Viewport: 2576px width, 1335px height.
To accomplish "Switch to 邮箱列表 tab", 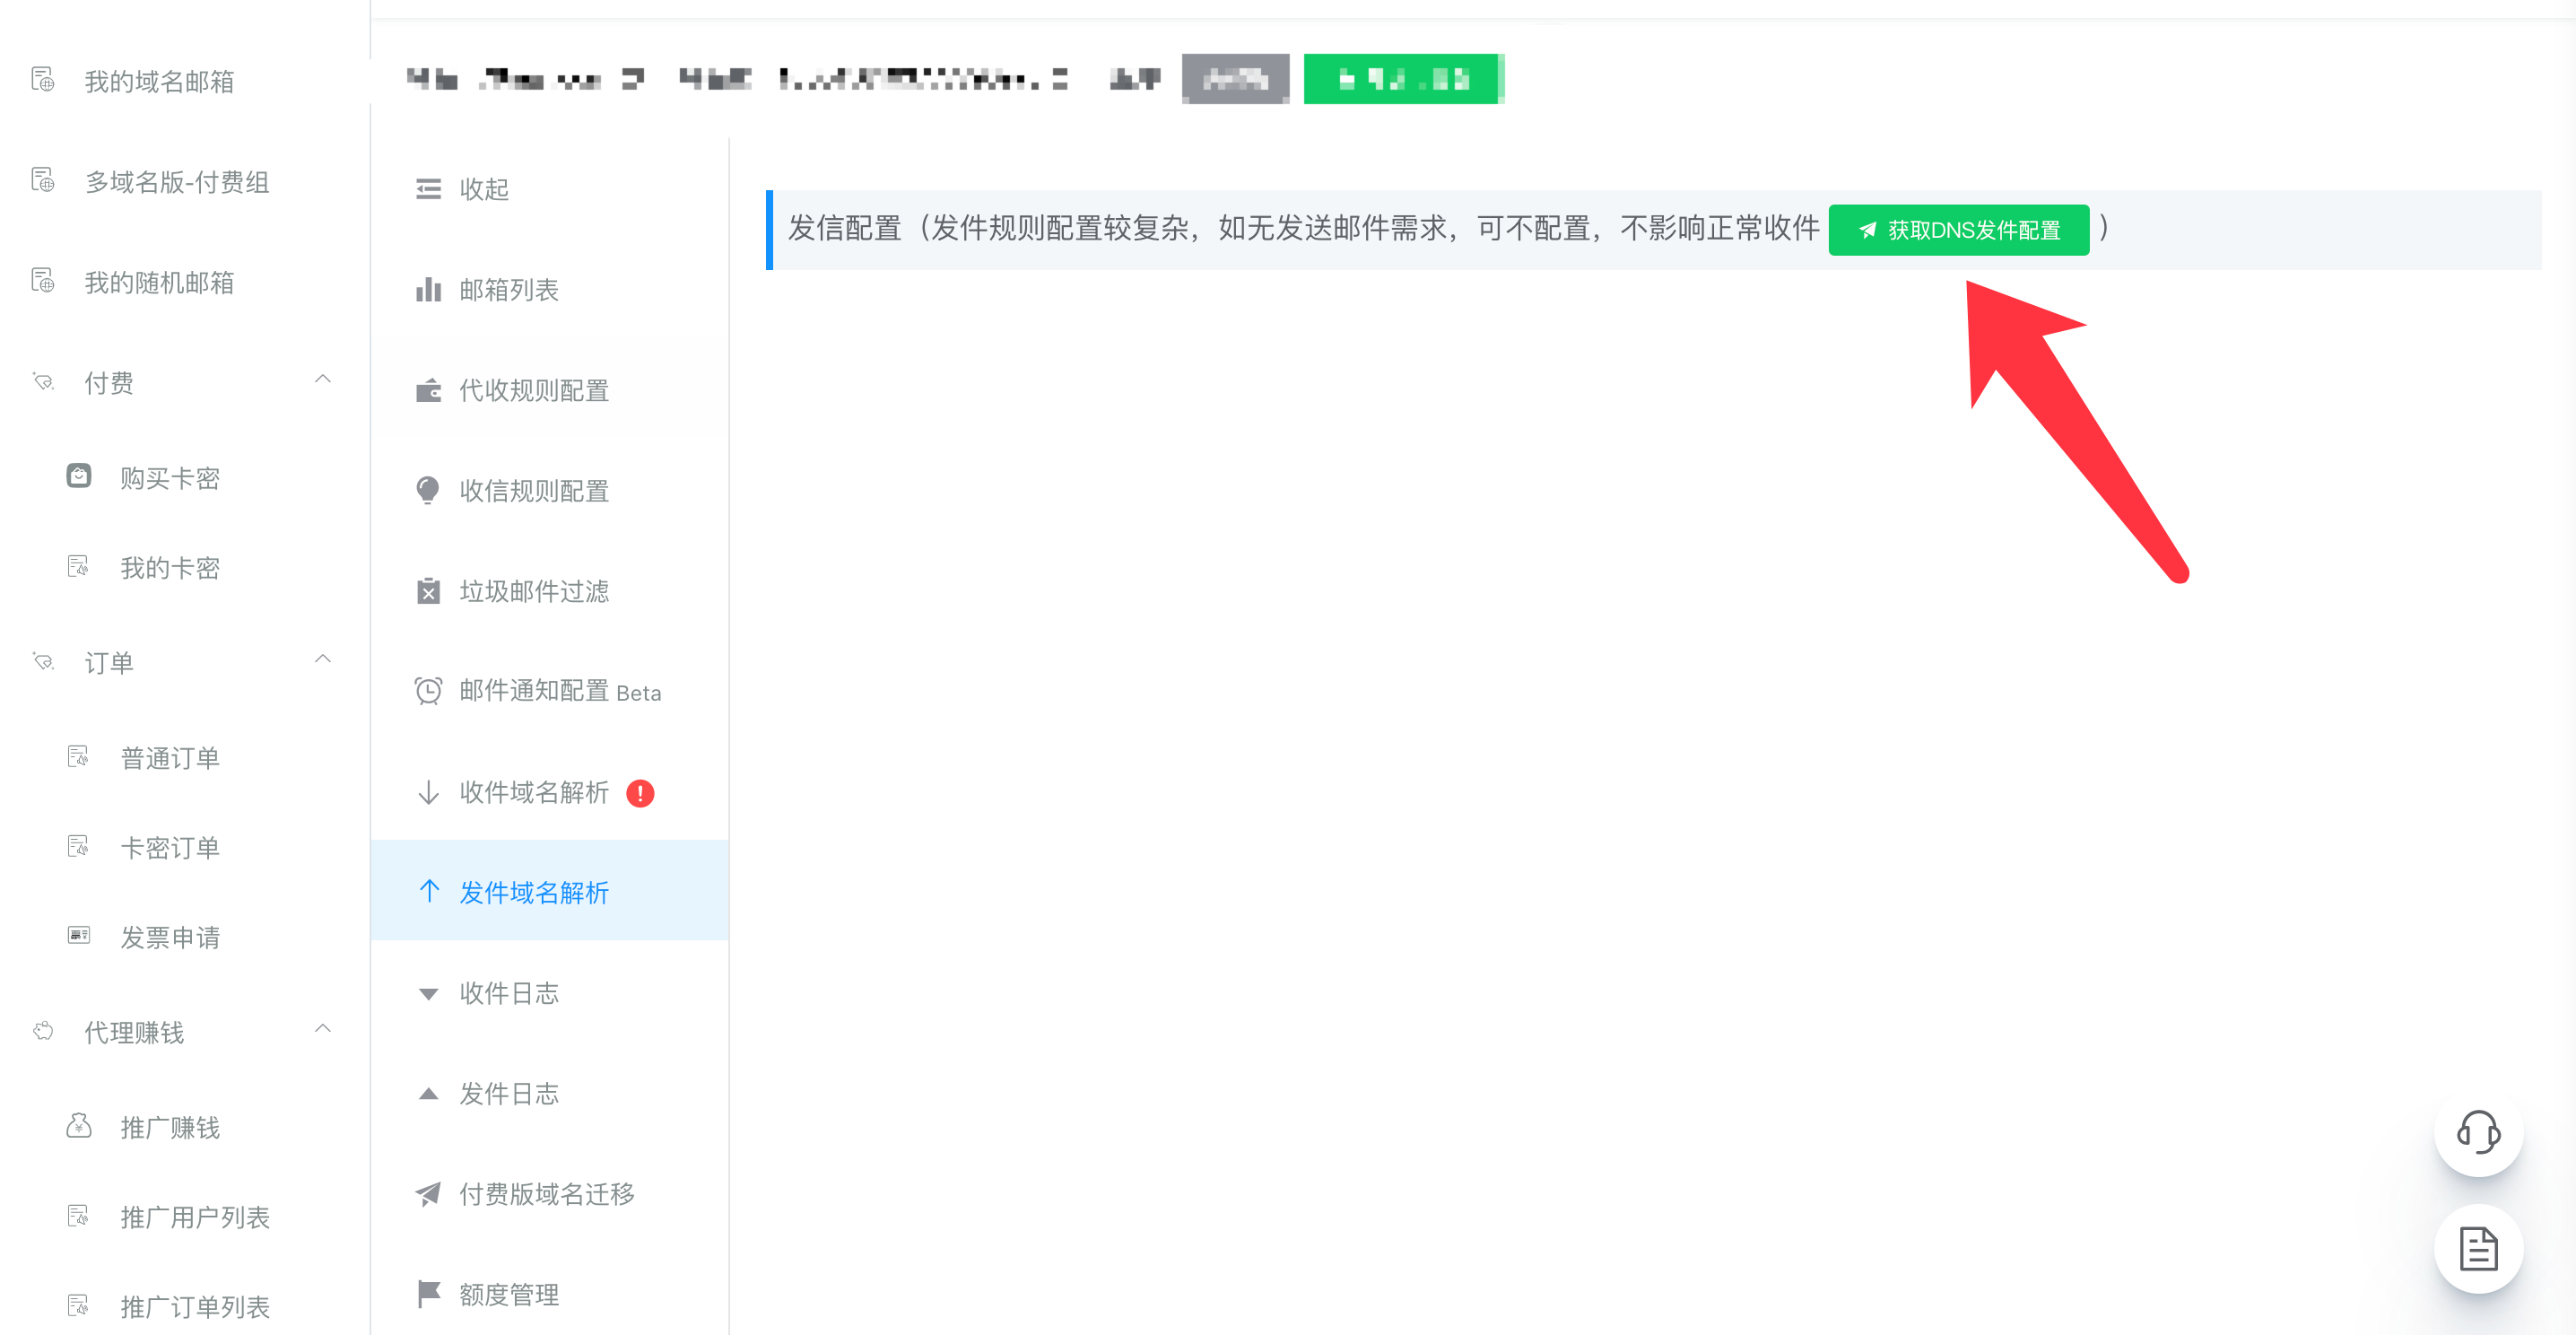I will 550,290.
